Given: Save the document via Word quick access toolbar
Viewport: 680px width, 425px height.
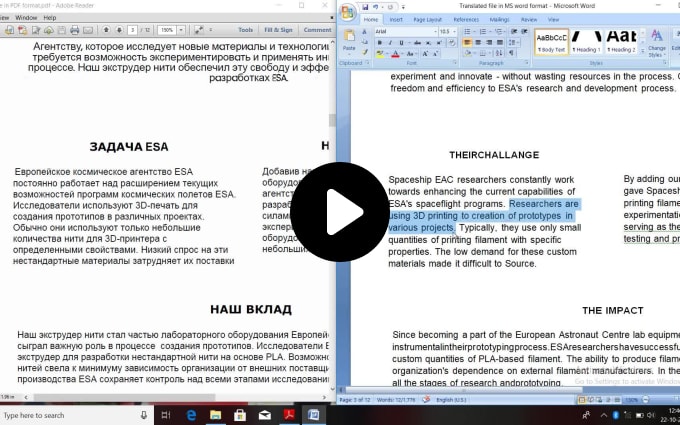Looking at the screenshot, I should coord(365,7).
